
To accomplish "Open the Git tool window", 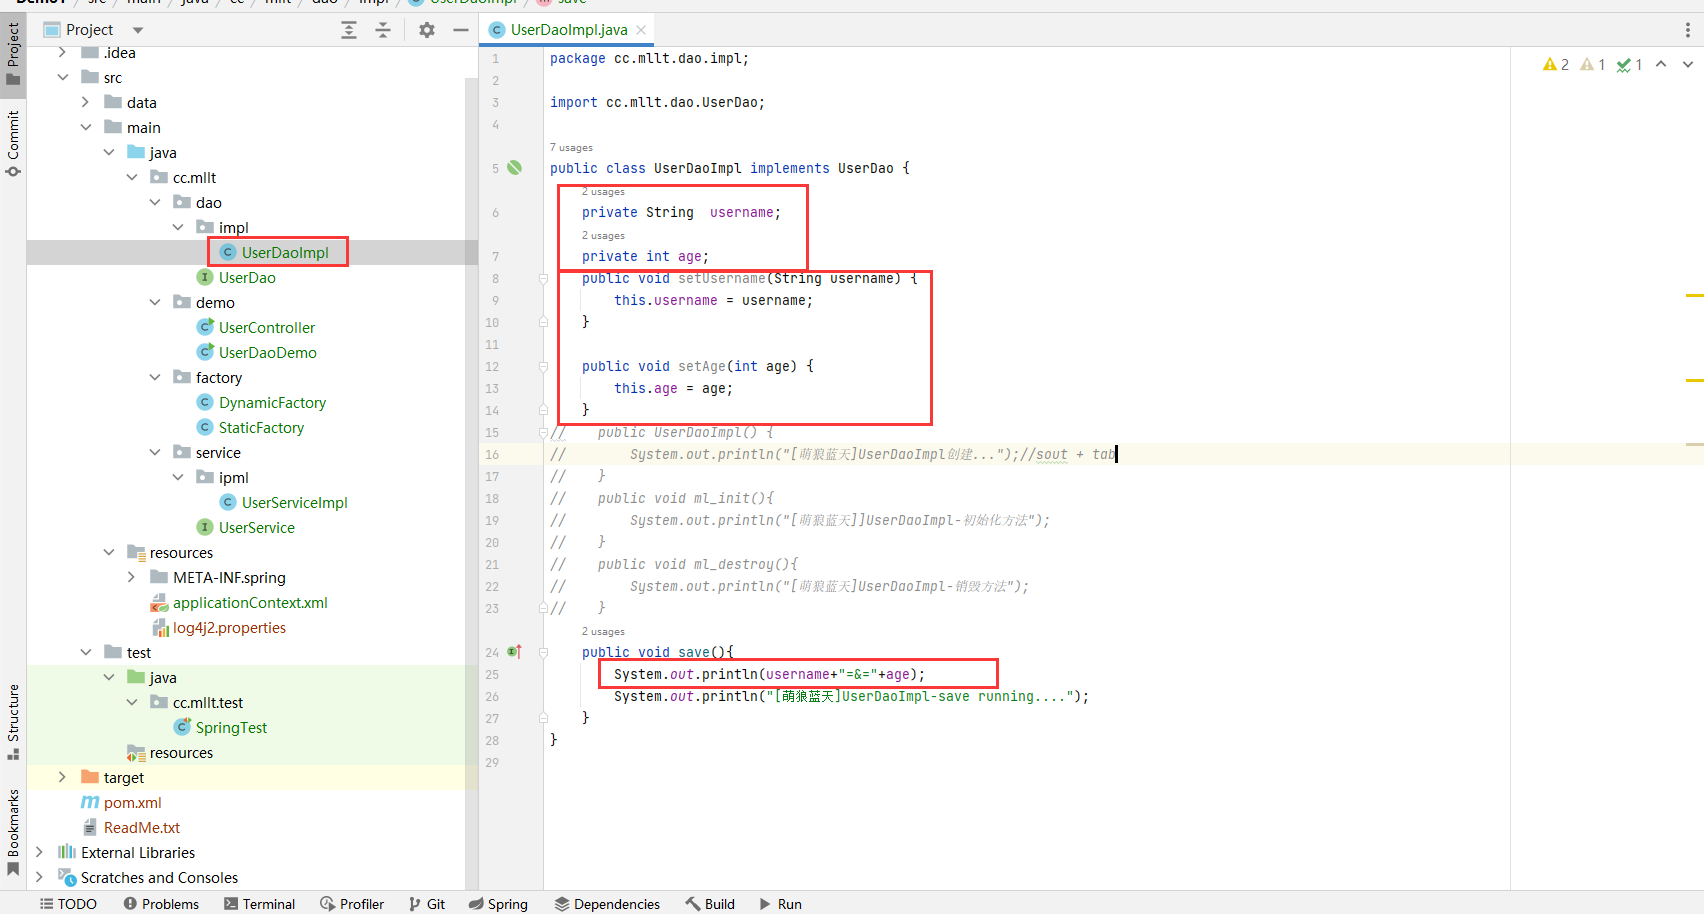I will 427,903.
